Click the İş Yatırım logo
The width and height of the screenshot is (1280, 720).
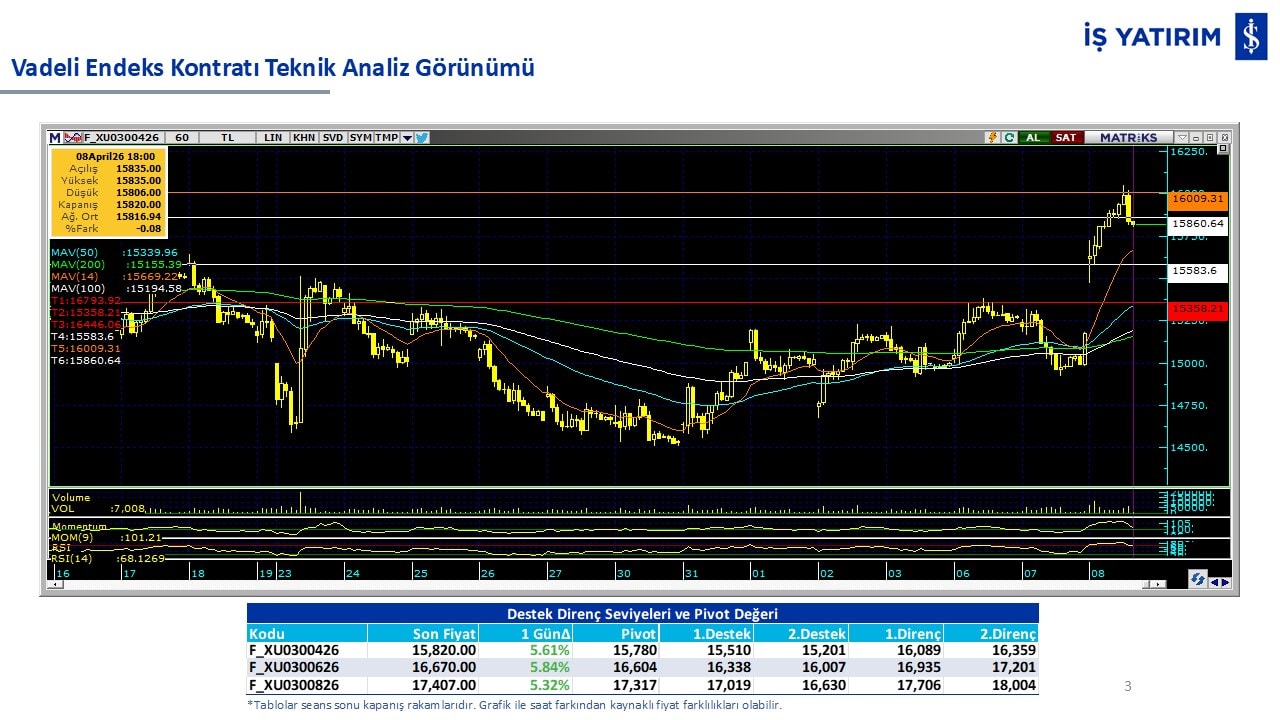tap(1250, 37)
